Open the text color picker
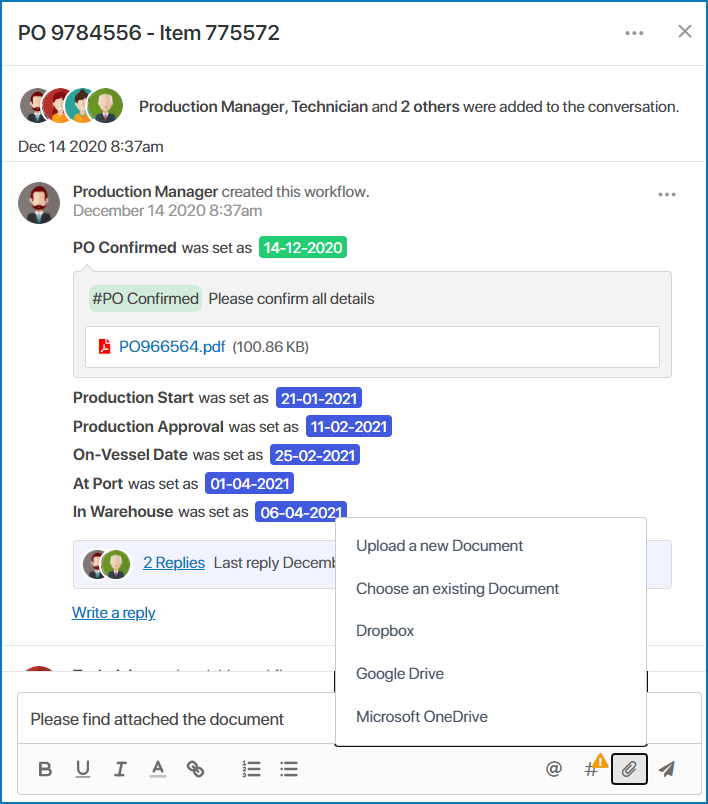Viewport: 708px width, 804px height. 158,769
